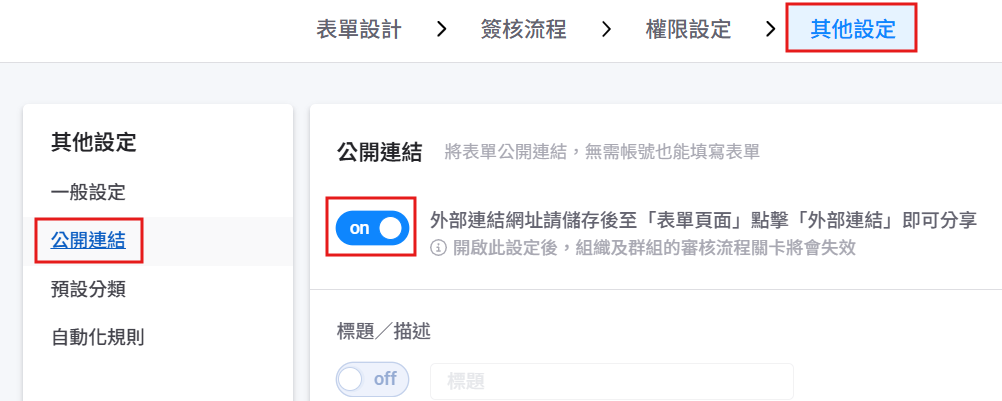The width and height of the screenshot is (1002, 401).
Task: Turn off the 公開連結 on switch
Action: (372, 228)
